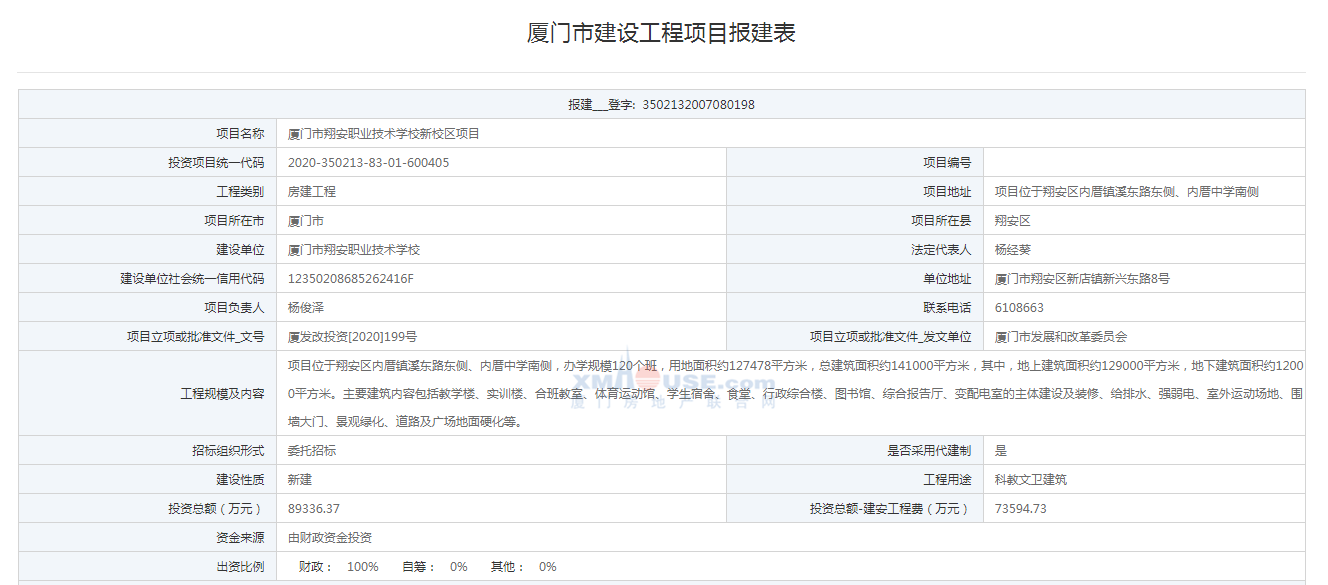1328x585 pixels.
Task: Click construction cost value 73594.73
Action: pyautogui.click(x=1021, y=509)
